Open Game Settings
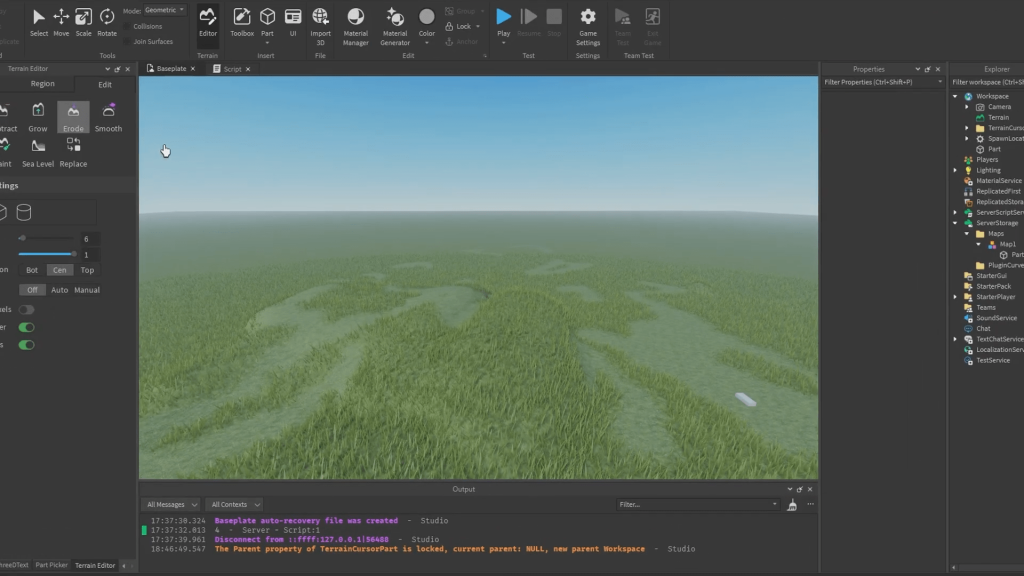1024x576 pixels. (588, 27)
